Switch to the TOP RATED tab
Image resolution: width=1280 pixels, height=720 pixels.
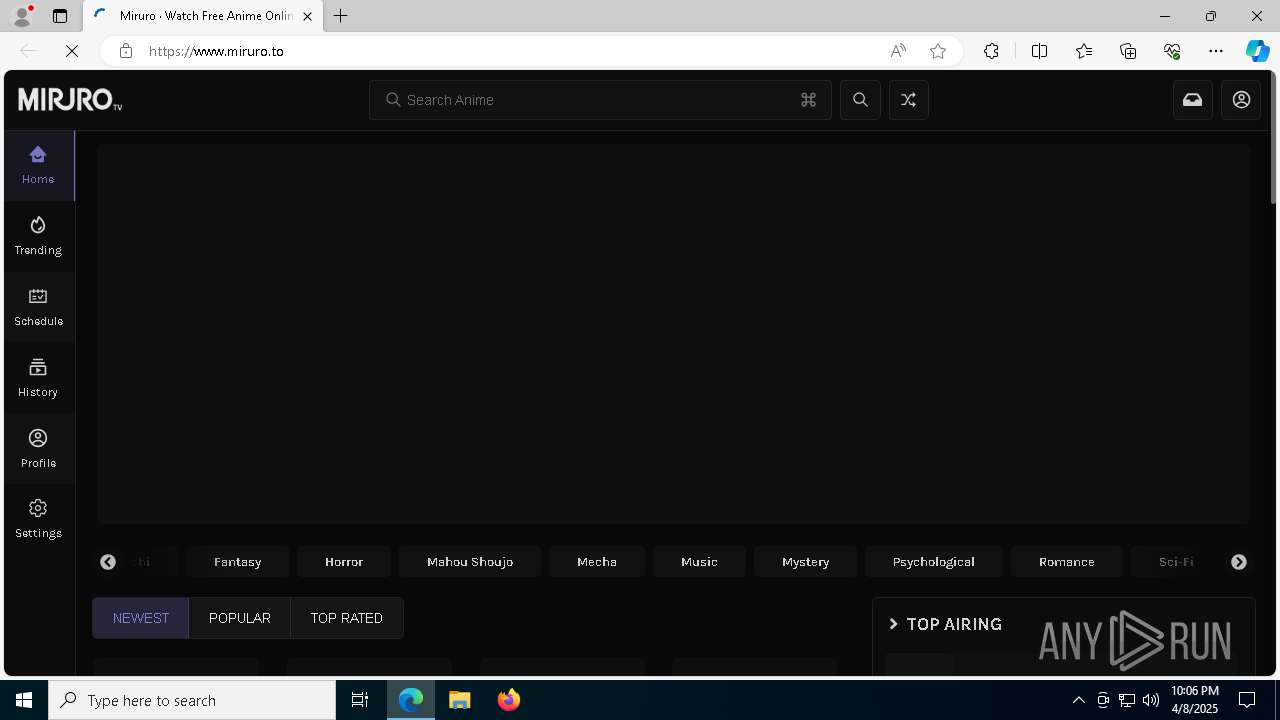346,618
